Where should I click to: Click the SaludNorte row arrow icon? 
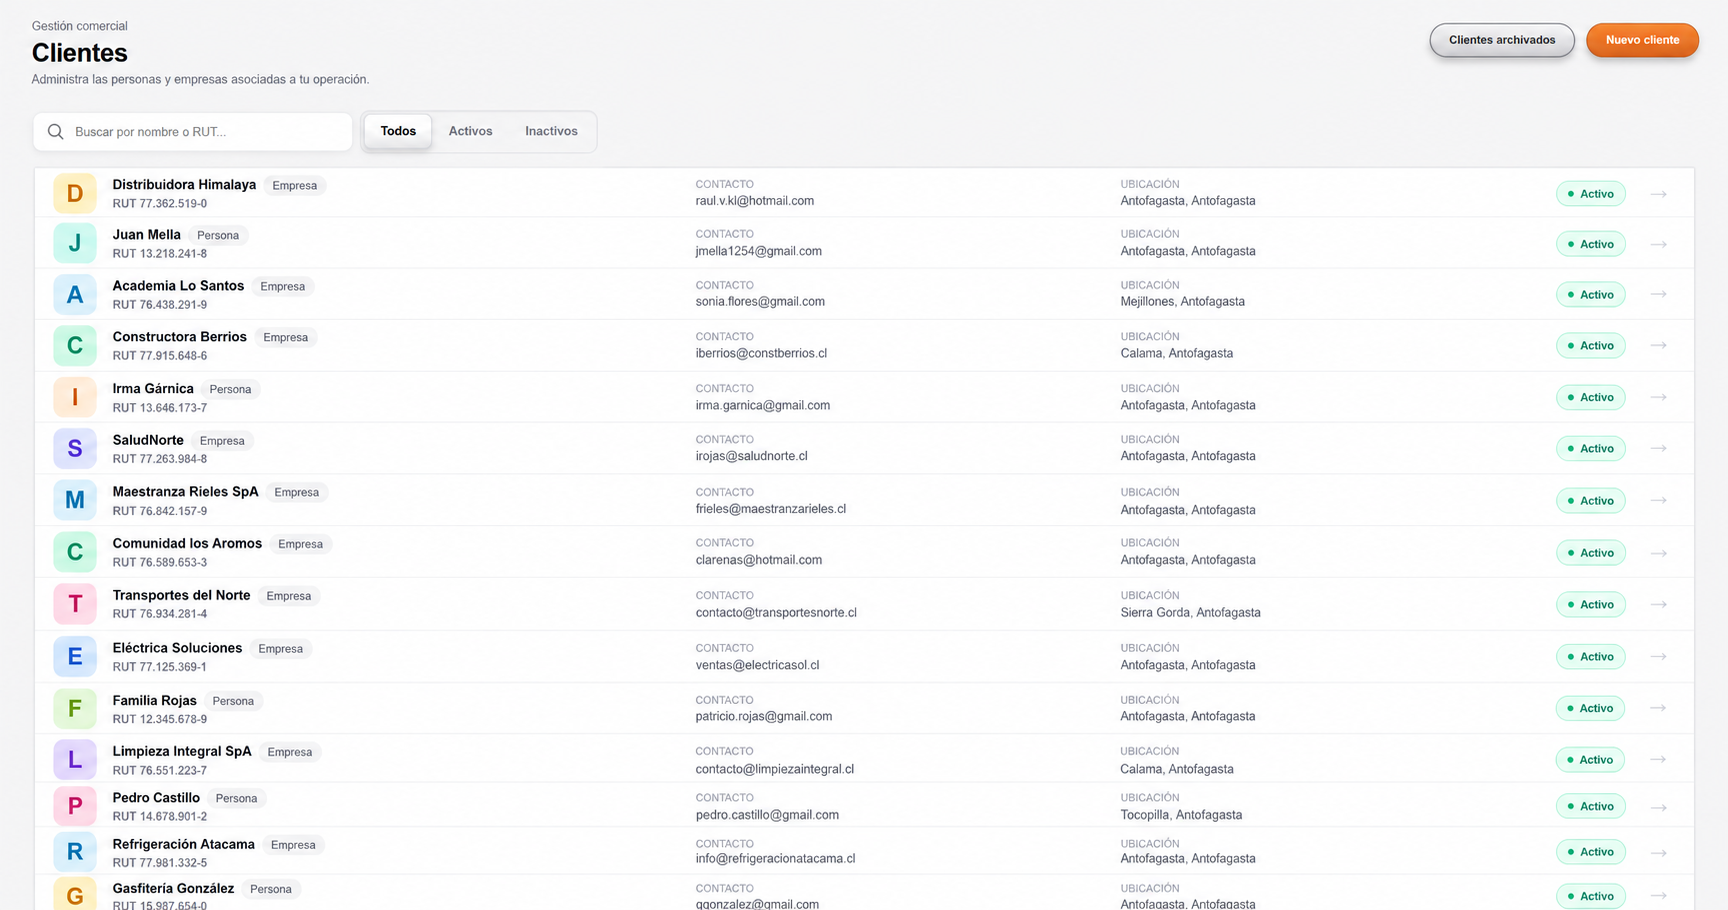coord(1659,448)
